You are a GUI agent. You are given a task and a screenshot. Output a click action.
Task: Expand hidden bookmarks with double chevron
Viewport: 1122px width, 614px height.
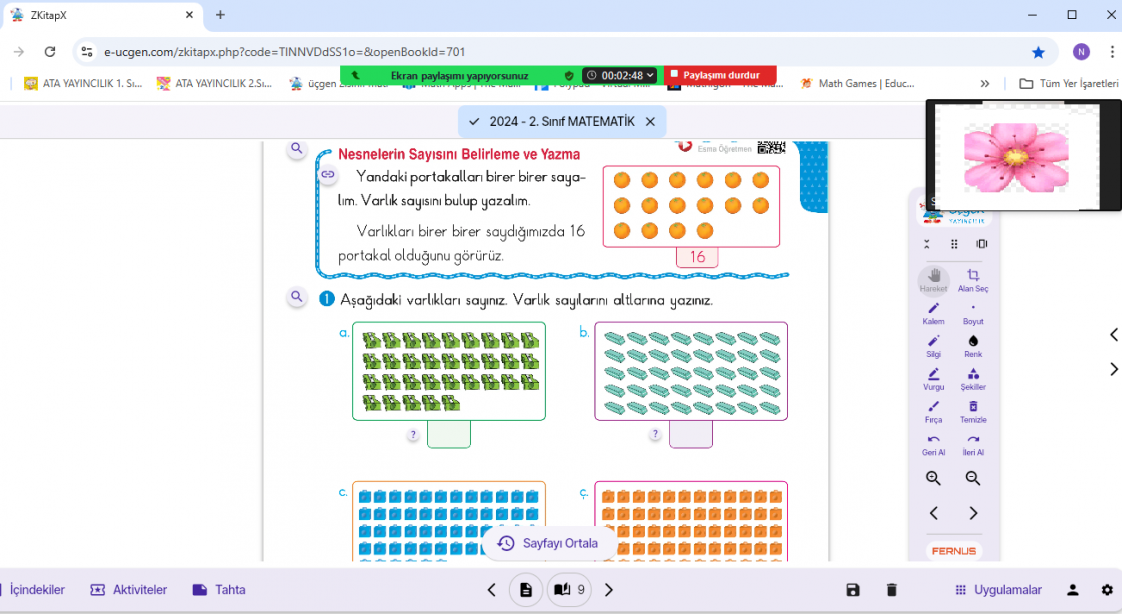pos(985,84)
